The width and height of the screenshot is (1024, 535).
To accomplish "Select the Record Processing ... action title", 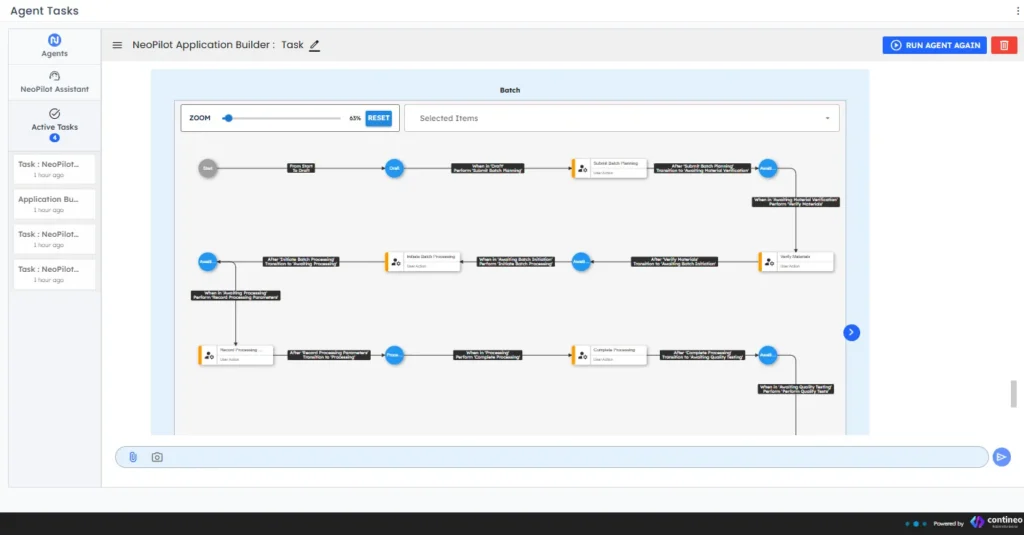I will 240,350.
